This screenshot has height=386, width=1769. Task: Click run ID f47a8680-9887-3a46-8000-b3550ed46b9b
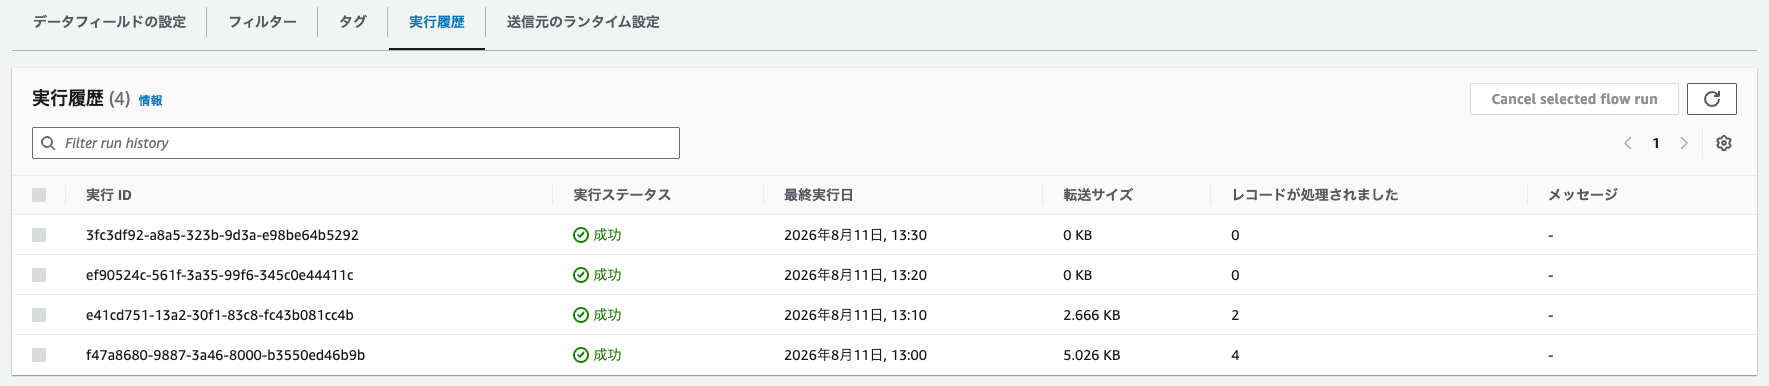click(225, 355)
